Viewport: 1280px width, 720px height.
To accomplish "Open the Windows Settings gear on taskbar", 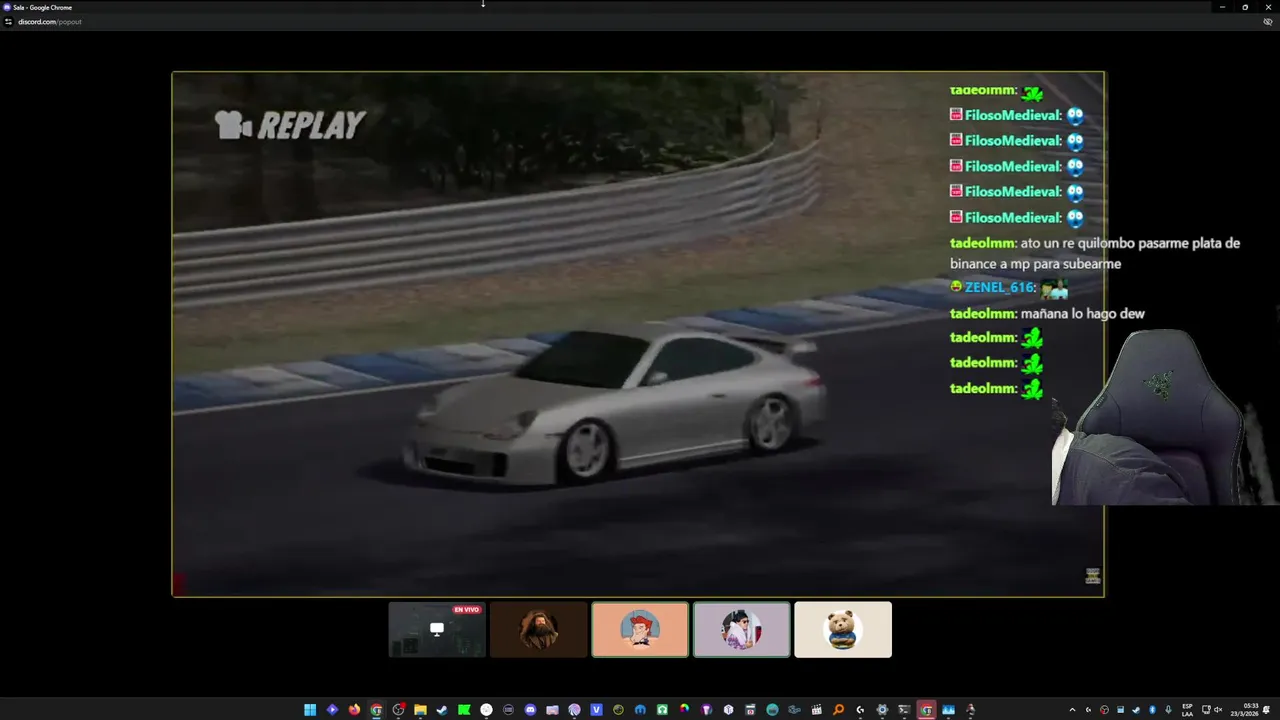I will coord(882,710).
